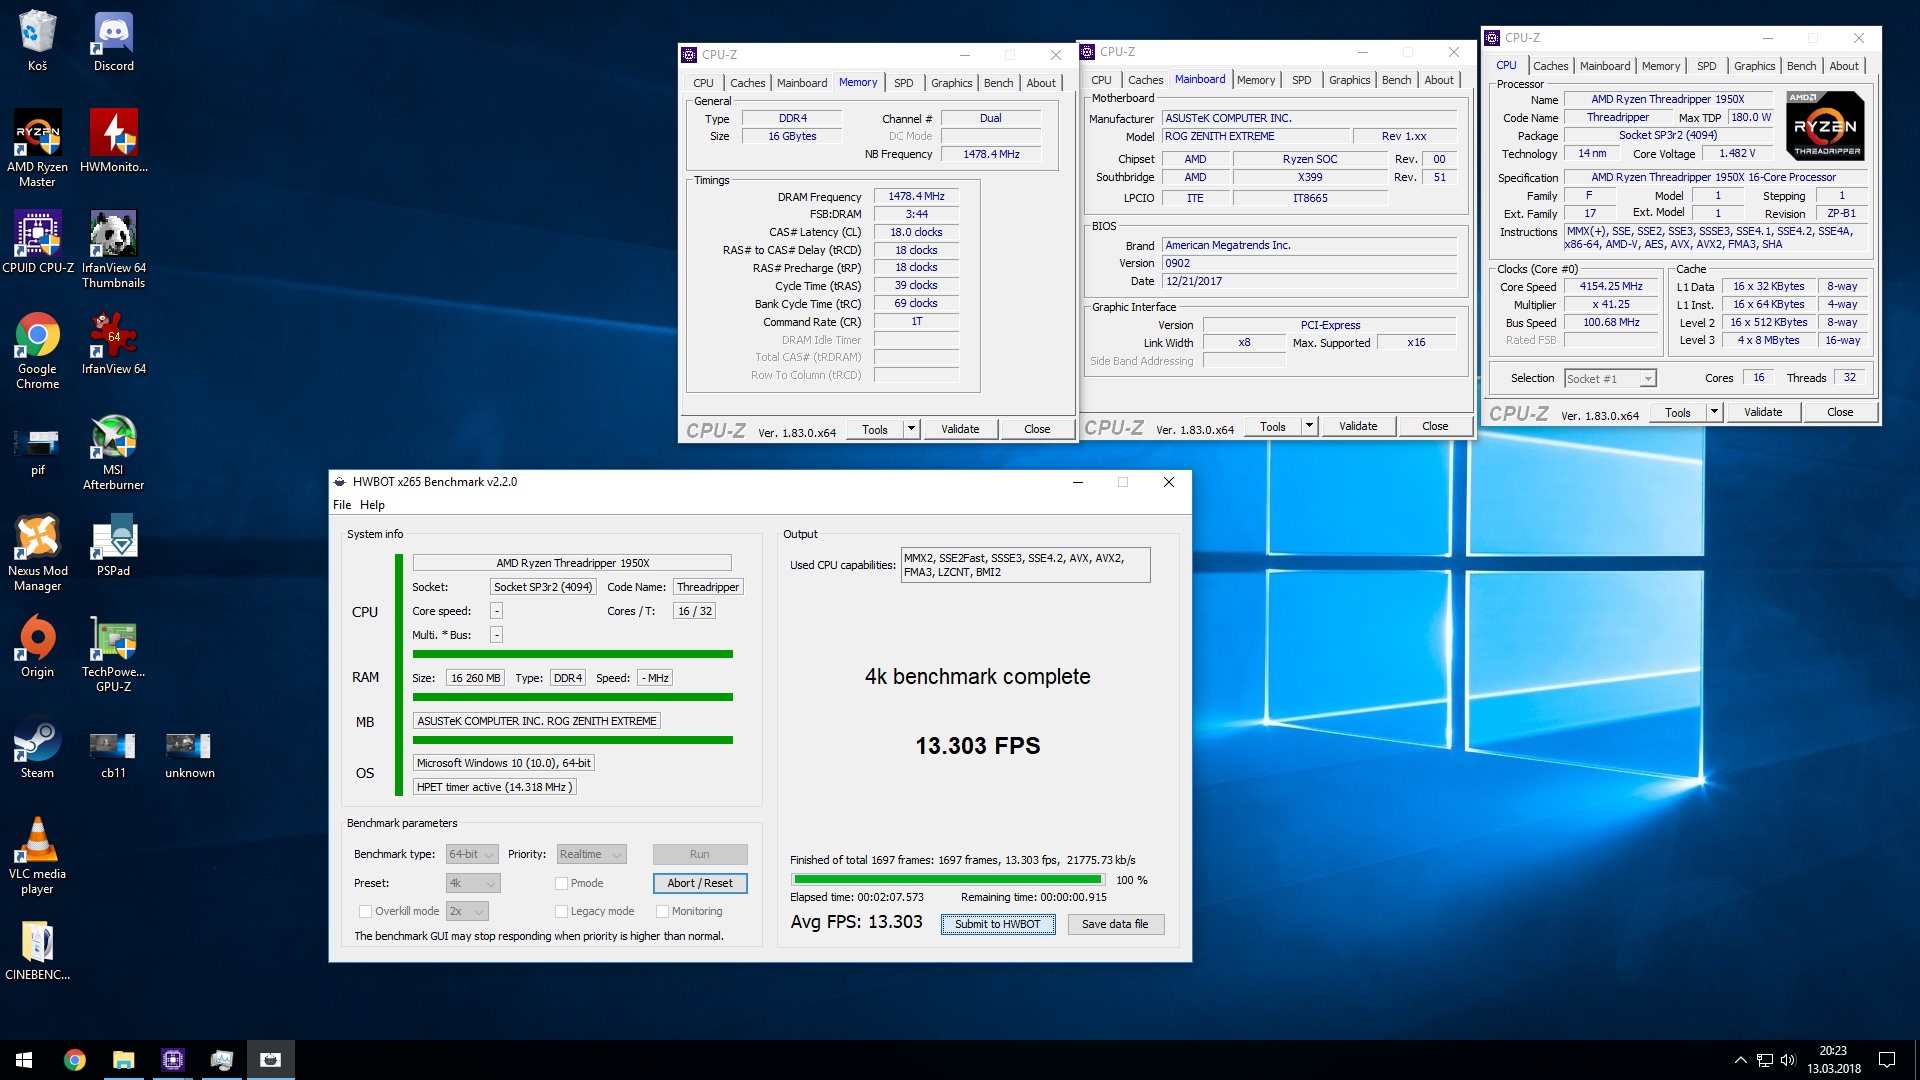Viewport: 1920px width, 1080px height.
Task: Open Google Chrome desktop icon
Action: tap(37, 350)
